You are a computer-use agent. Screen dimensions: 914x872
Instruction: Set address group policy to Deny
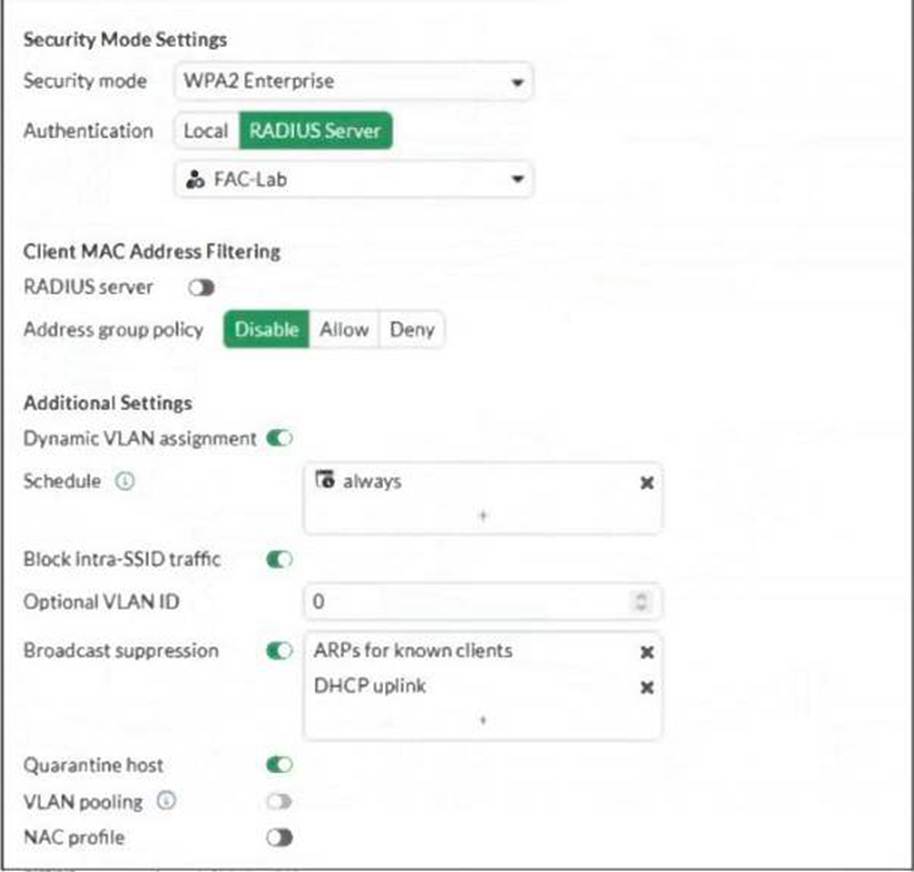[x=411, y=330]
